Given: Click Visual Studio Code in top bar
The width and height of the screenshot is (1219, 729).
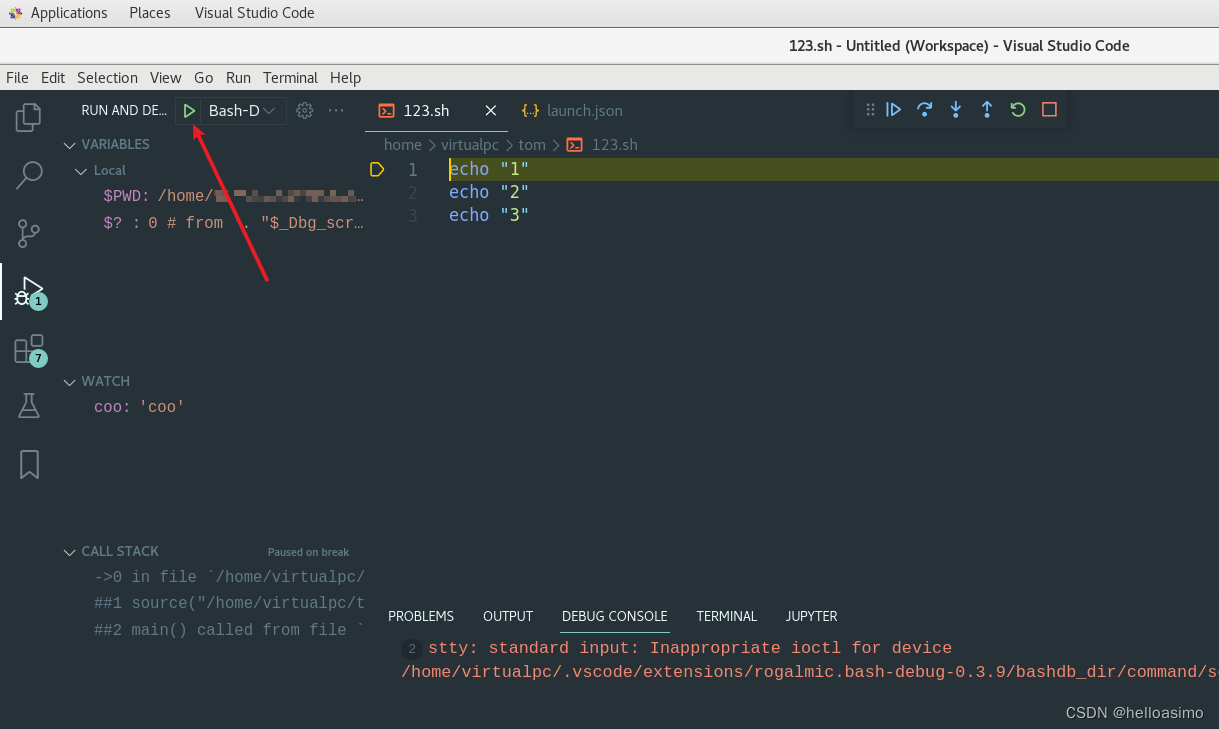Looking at the screenshot, I should coord(255,13).
